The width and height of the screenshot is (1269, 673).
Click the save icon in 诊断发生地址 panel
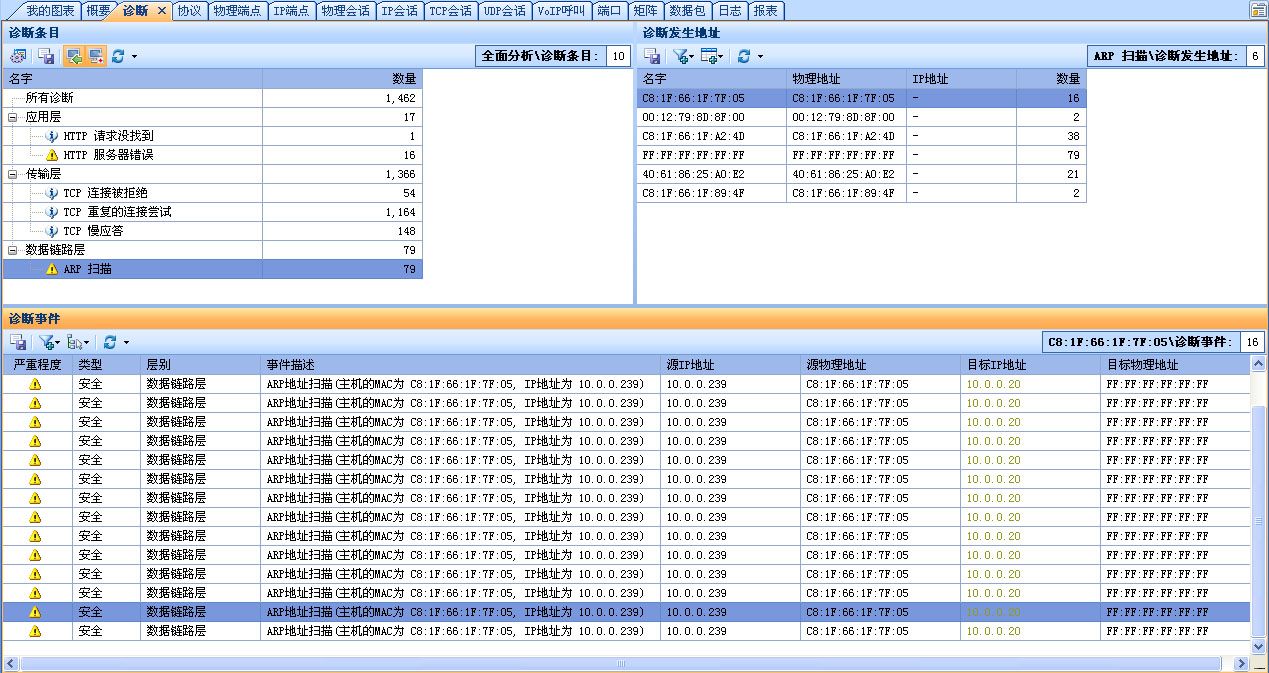(652, 56)
